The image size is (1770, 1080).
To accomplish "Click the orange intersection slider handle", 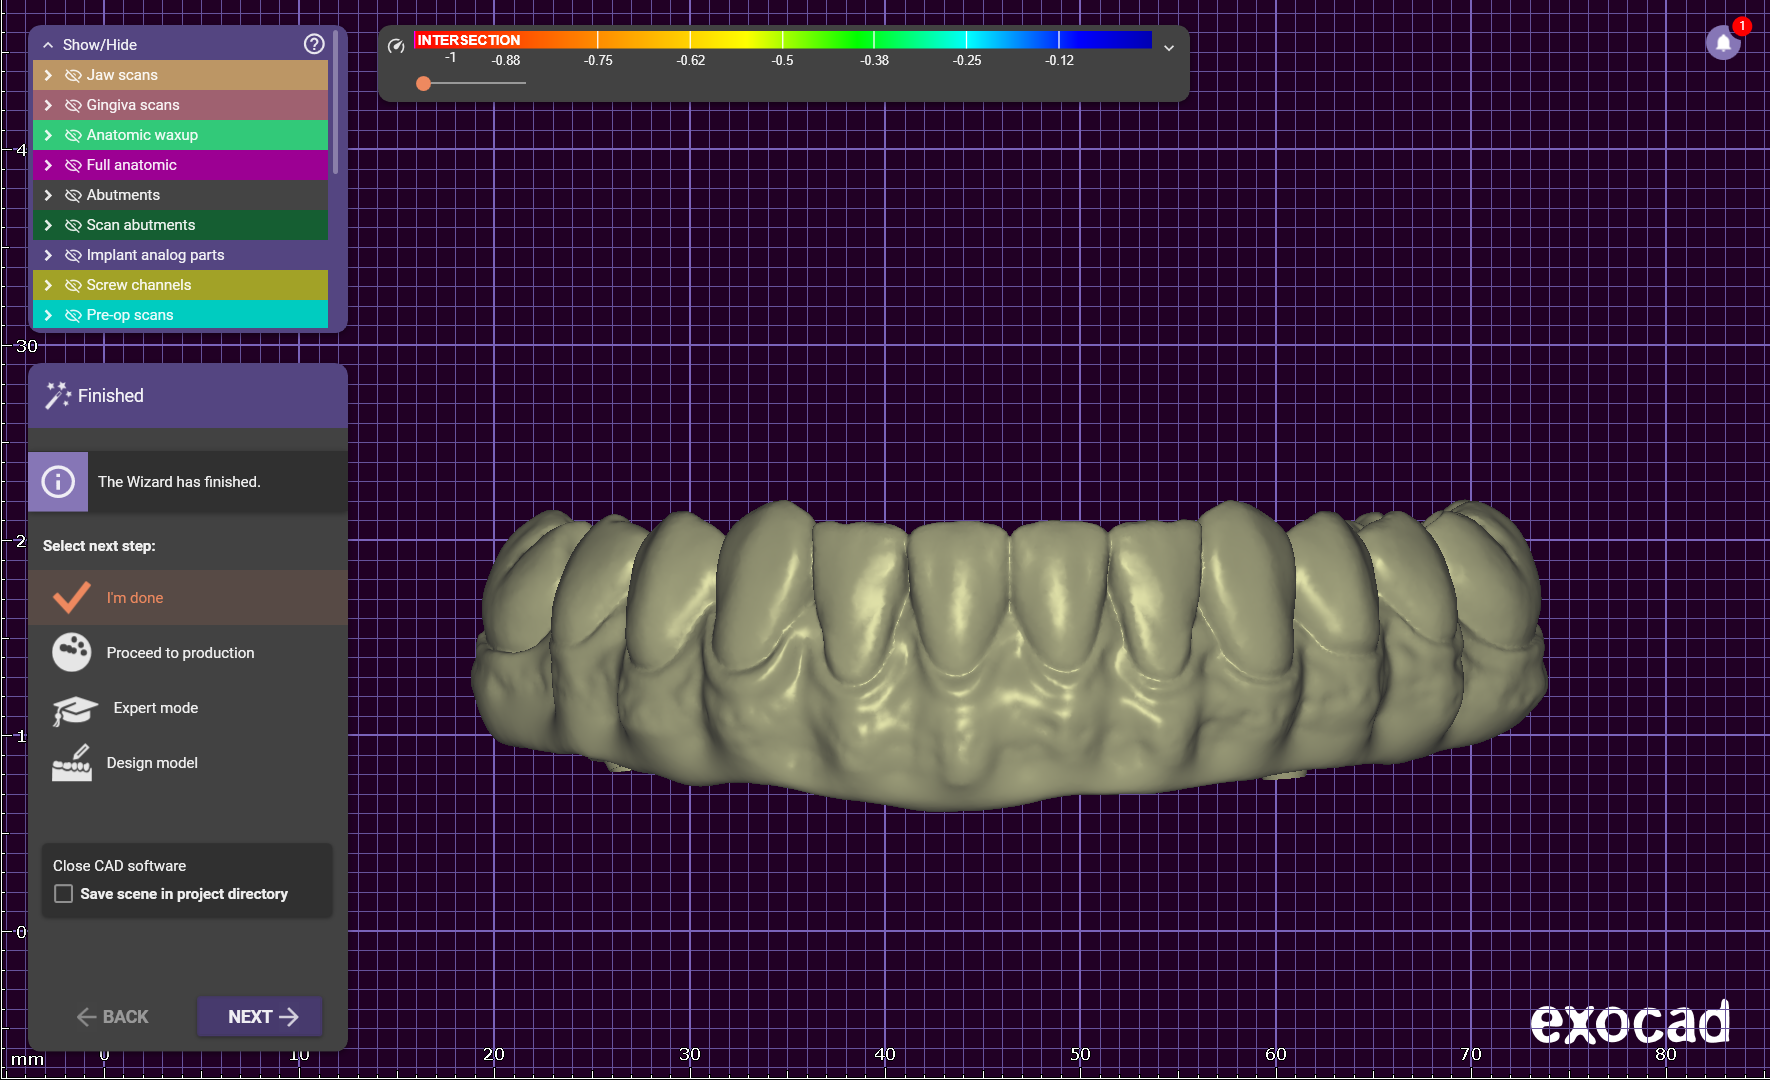I will pos(424,84).
